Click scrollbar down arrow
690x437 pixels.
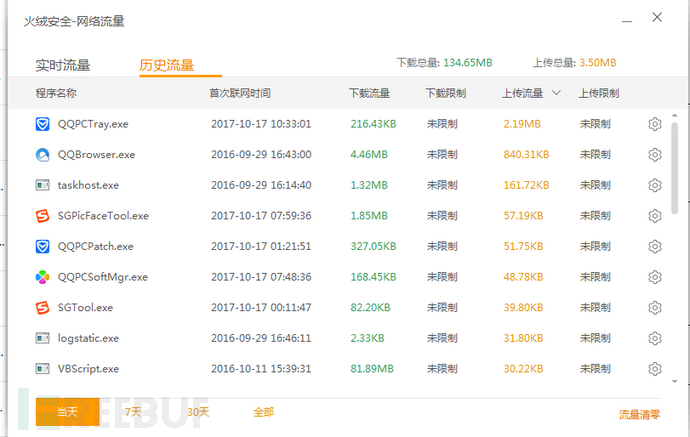[675, 382]
